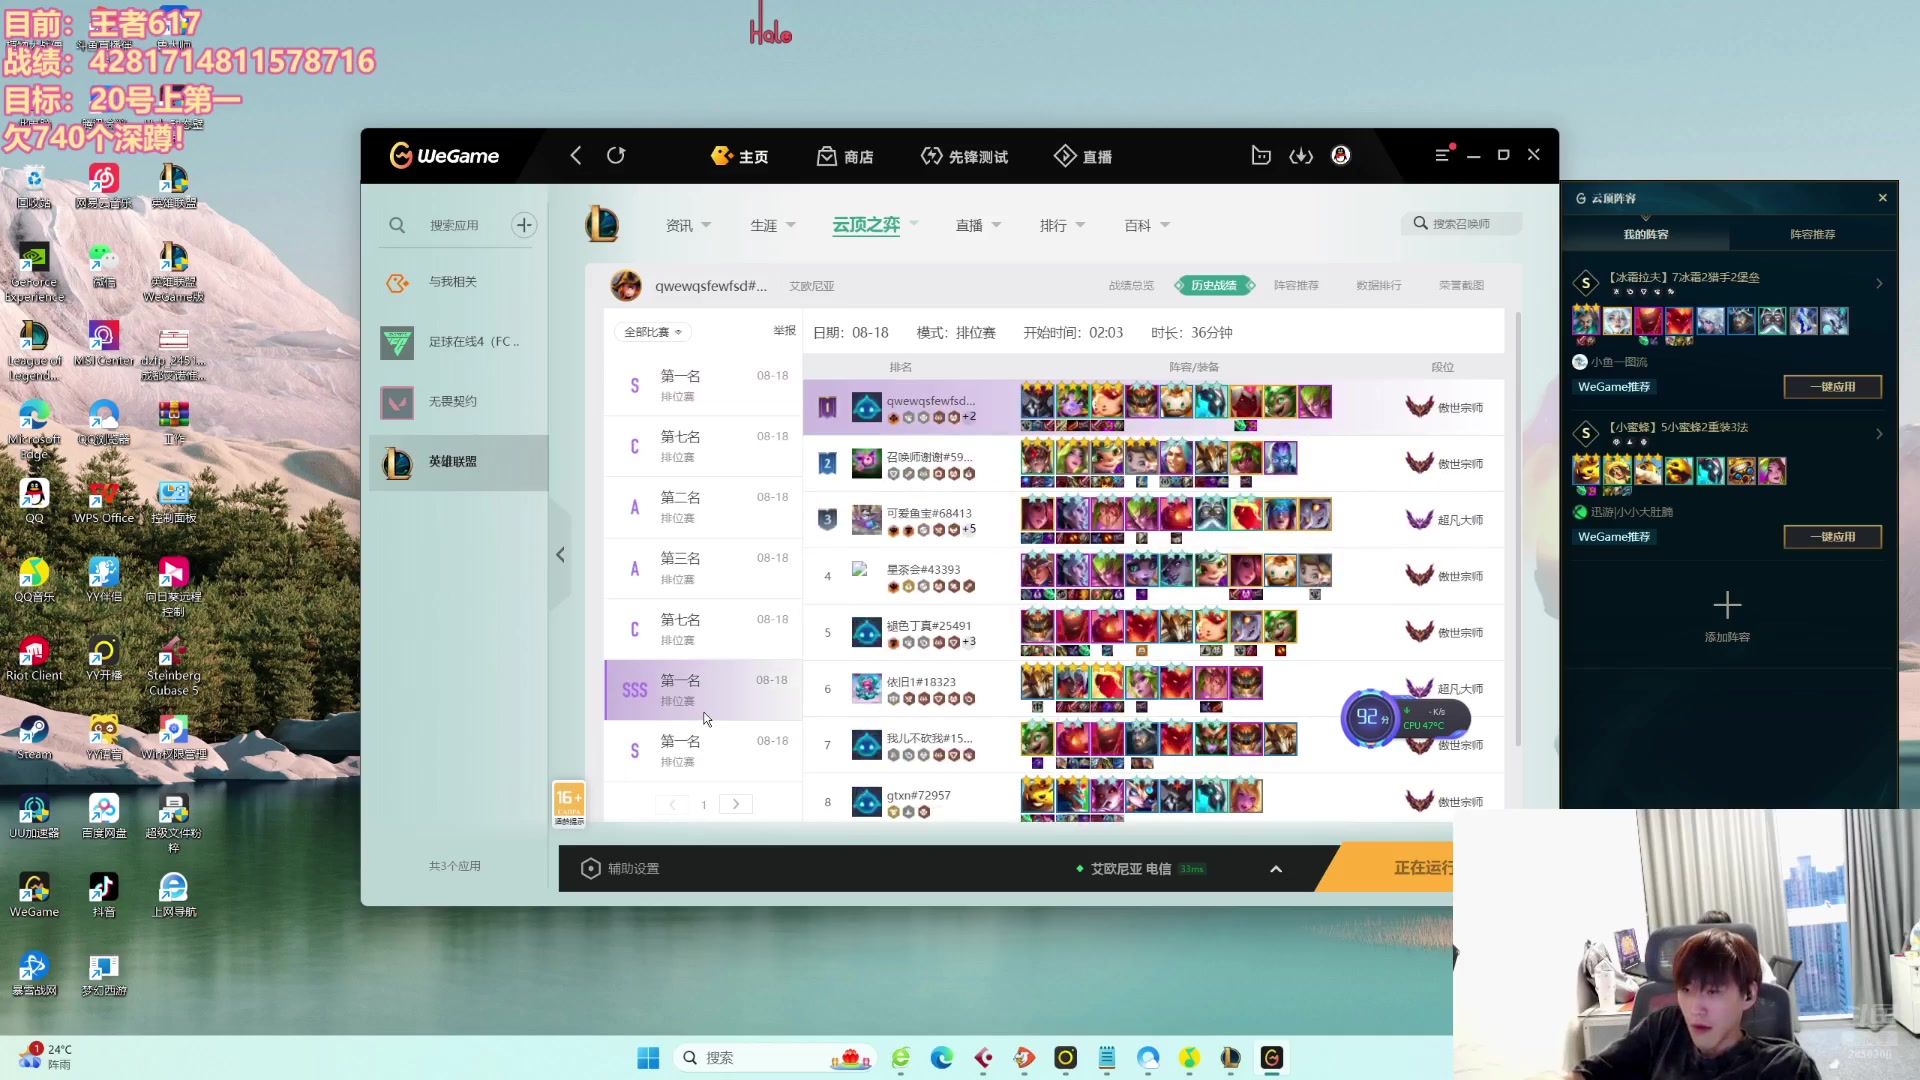Open Steam from the desktop icons
1920x1080 pixels.
point(34,738)
